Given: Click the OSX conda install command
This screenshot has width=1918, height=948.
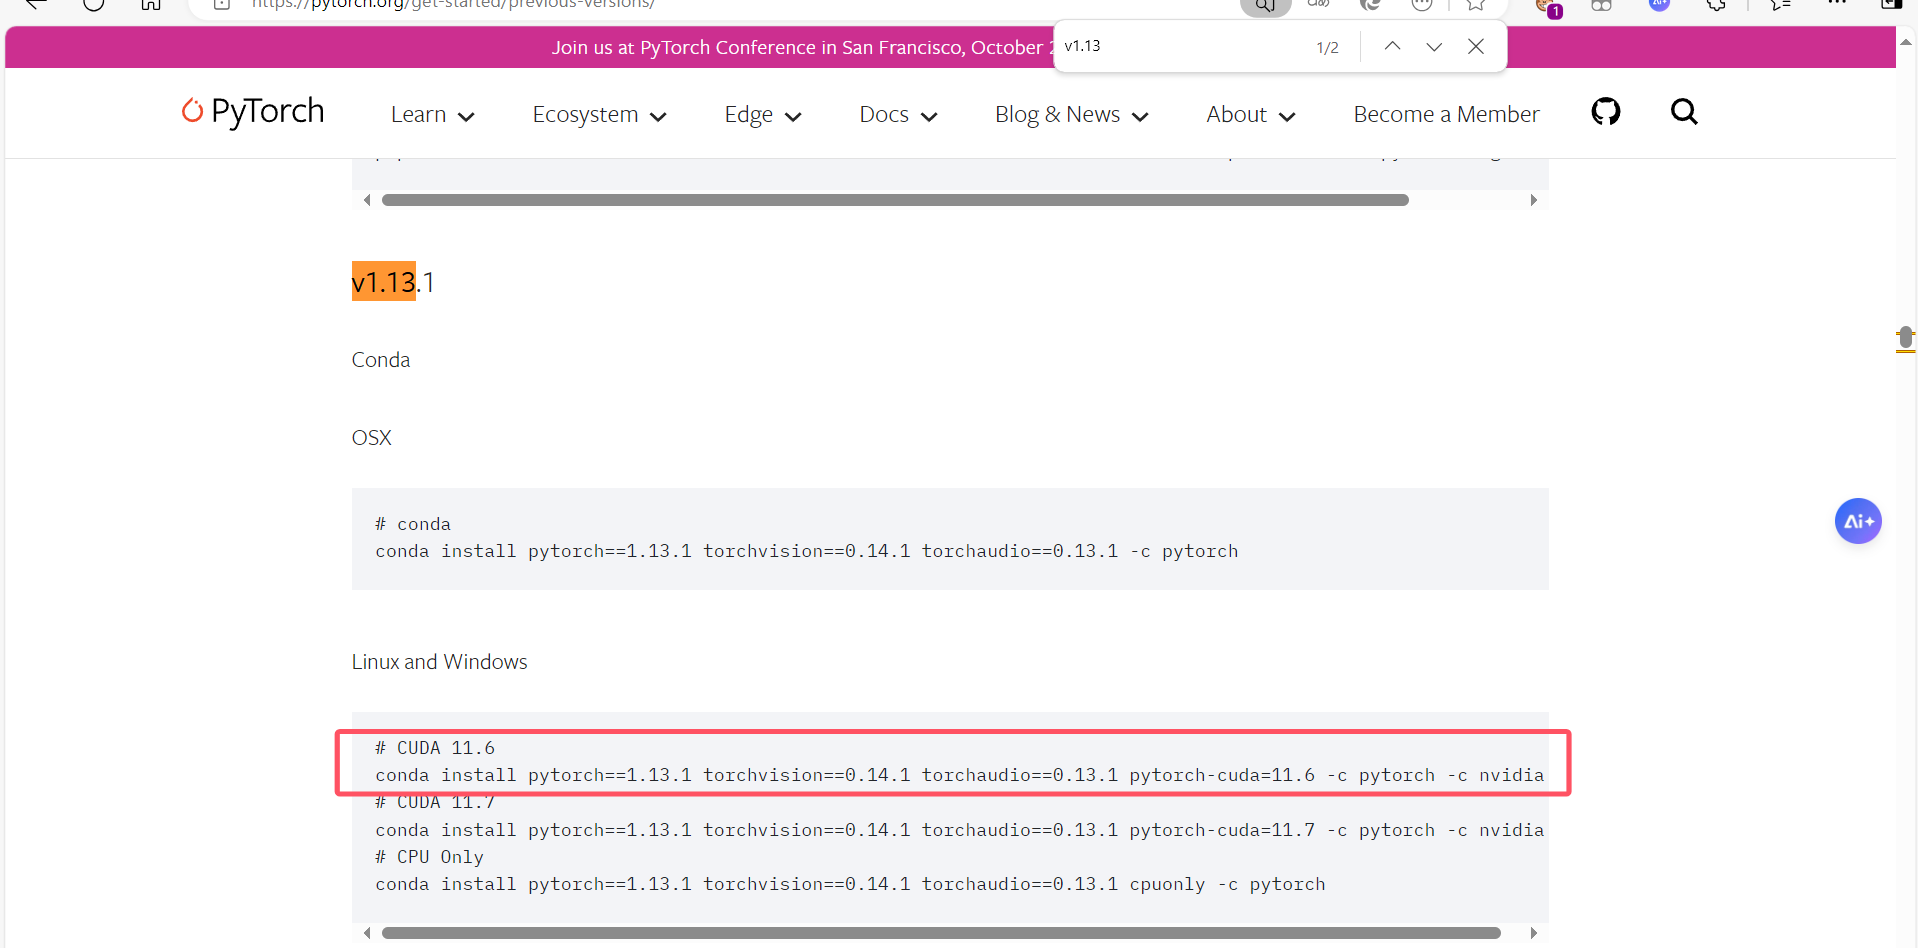Looking at the screenshot, I should (807, 551).
